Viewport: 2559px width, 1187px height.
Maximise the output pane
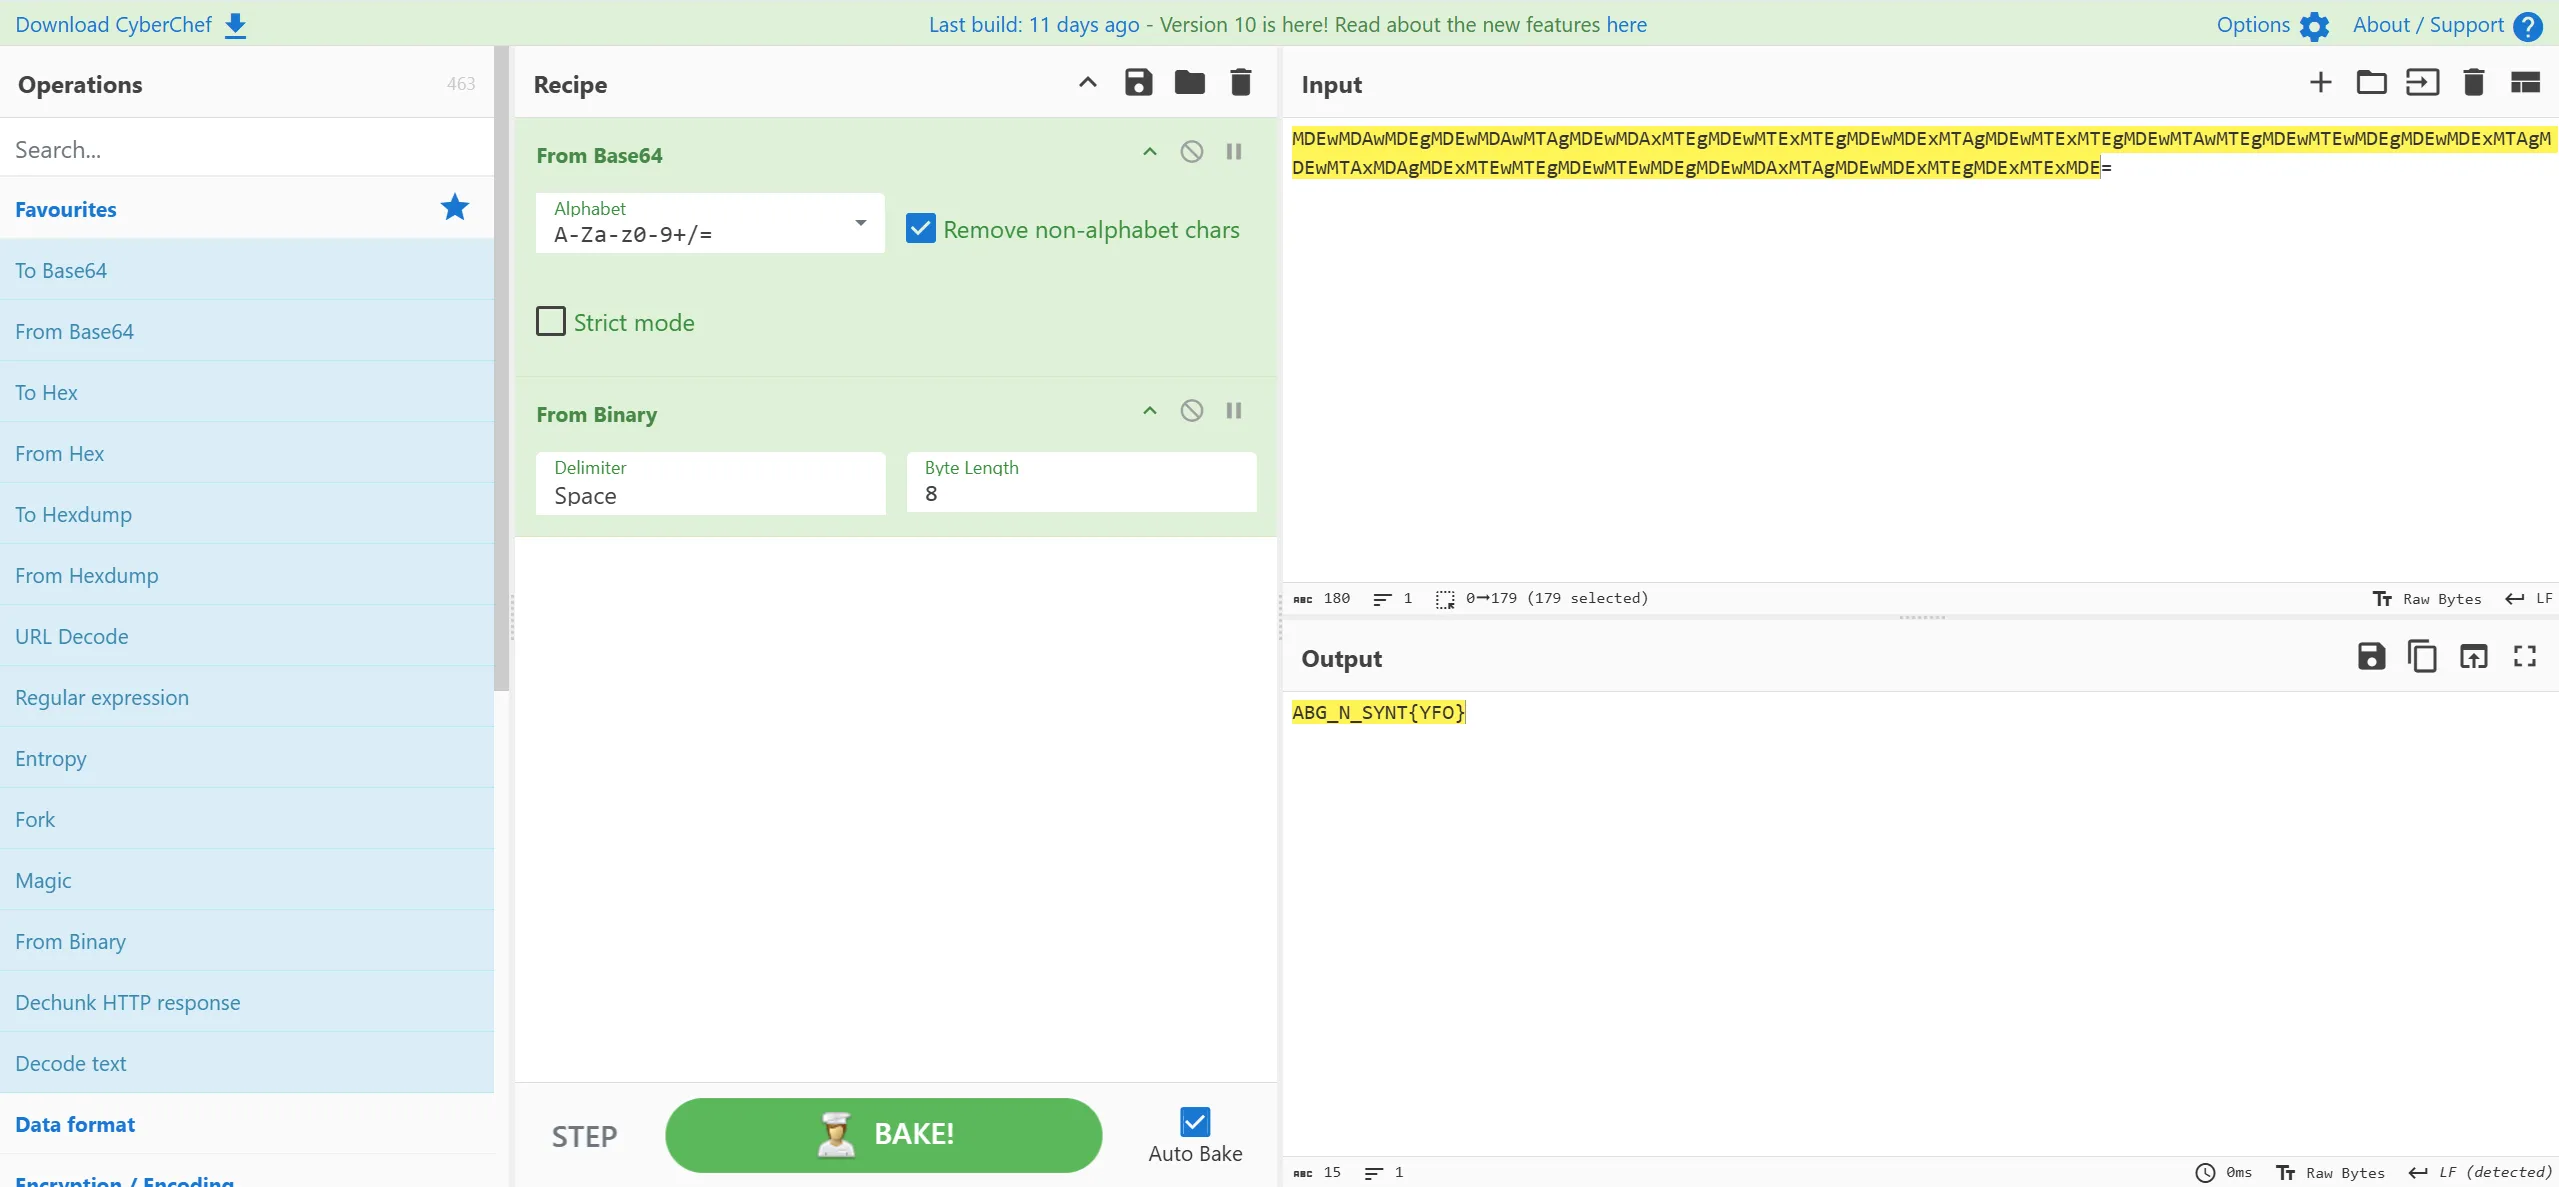click(x=2524, y=657)
